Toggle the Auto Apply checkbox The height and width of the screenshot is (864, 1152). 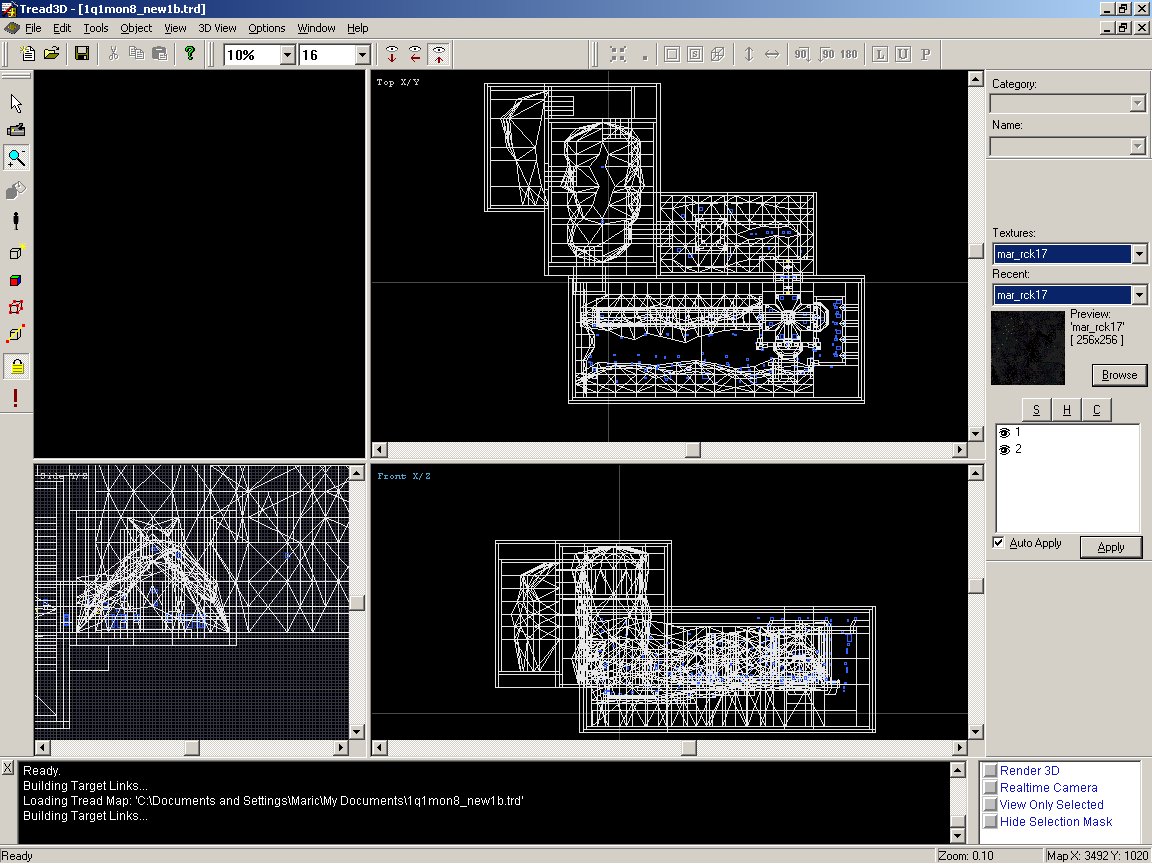pyautogui.click(x=998, y=543)
